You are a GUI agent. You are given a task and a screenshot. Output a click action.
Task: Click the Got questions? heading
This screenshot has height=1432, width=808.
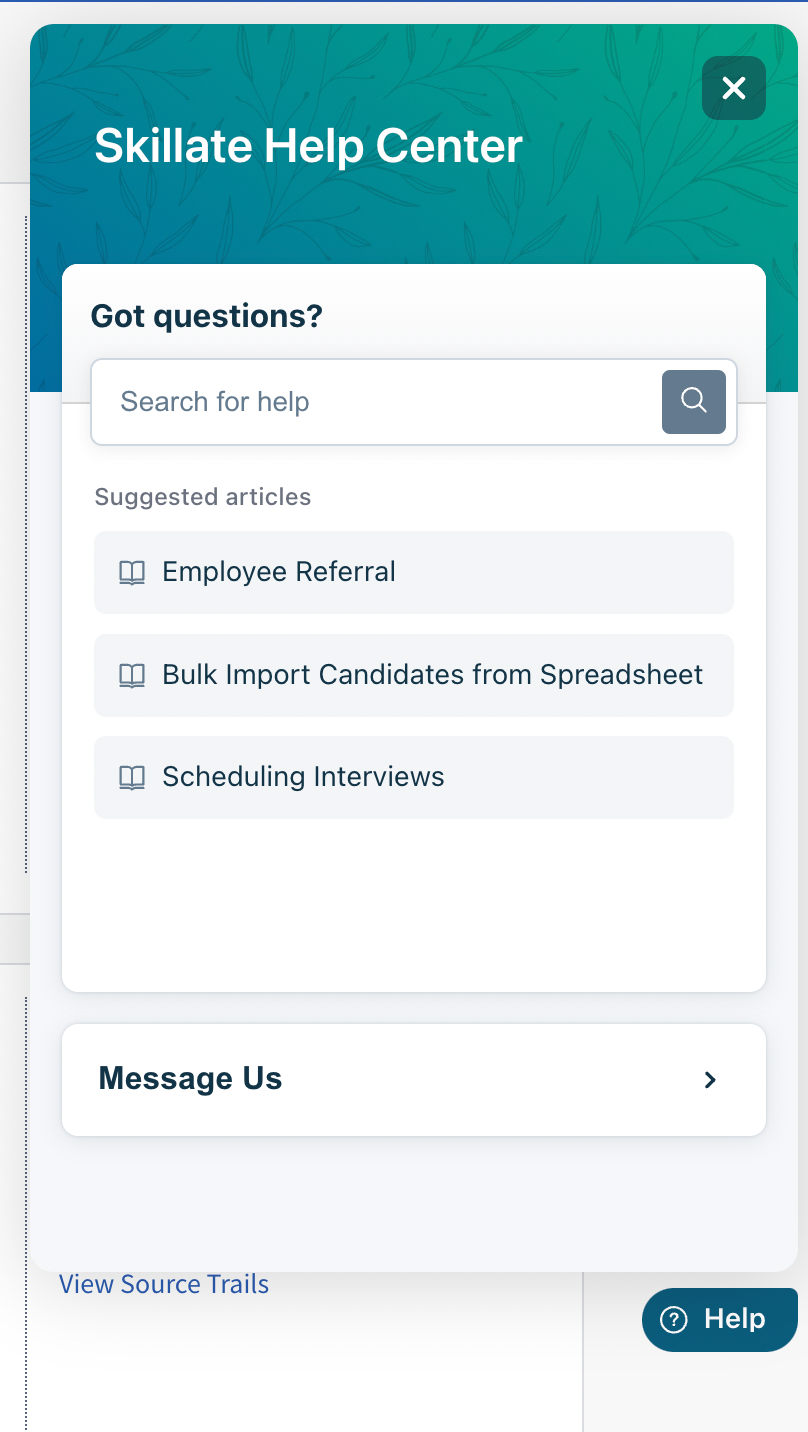[207, 317]
